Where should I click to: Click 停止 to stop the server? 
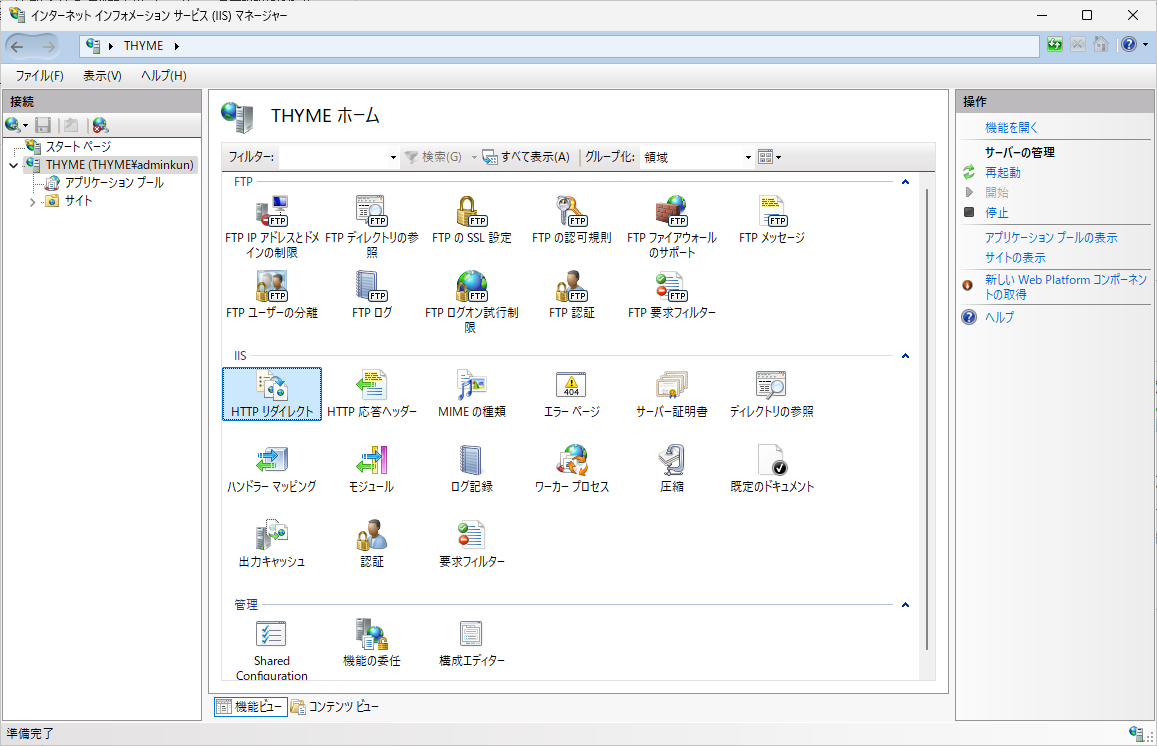pyautogui.click(x=997, y=213)
